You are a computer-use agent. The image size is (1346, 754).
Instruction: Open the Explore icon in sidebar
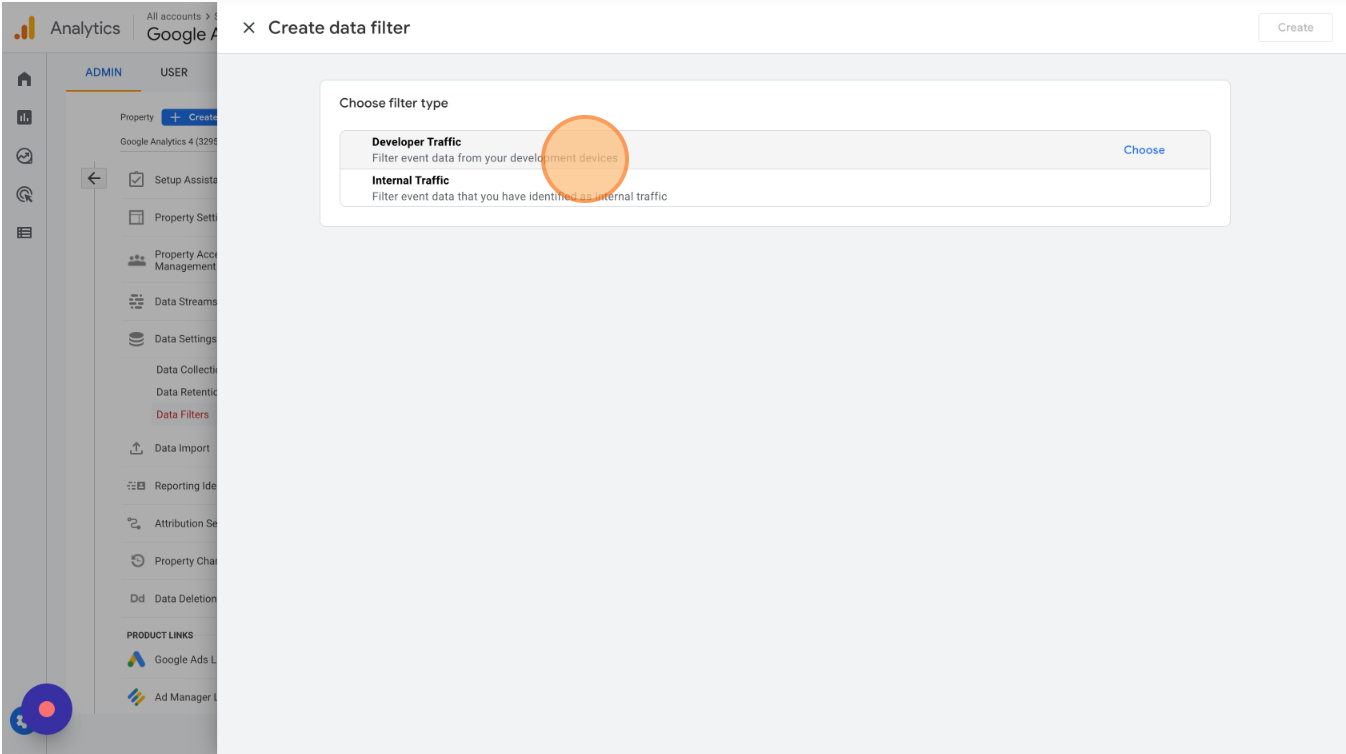click(x=25, y=156)
